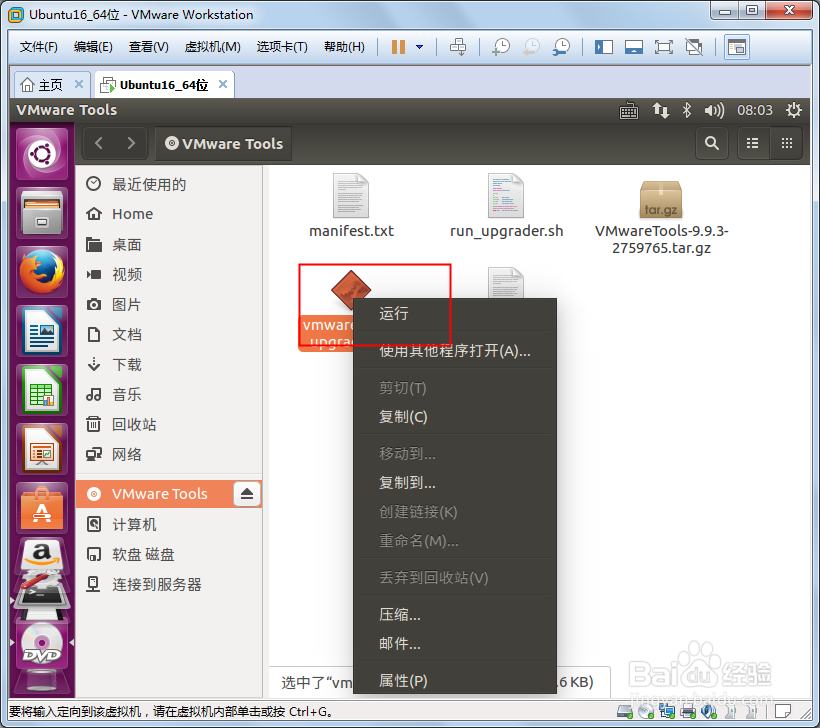Screen dimensions: 820x728
Task: Choose 属性(P) in the context menu
Action: coord(454,680)
